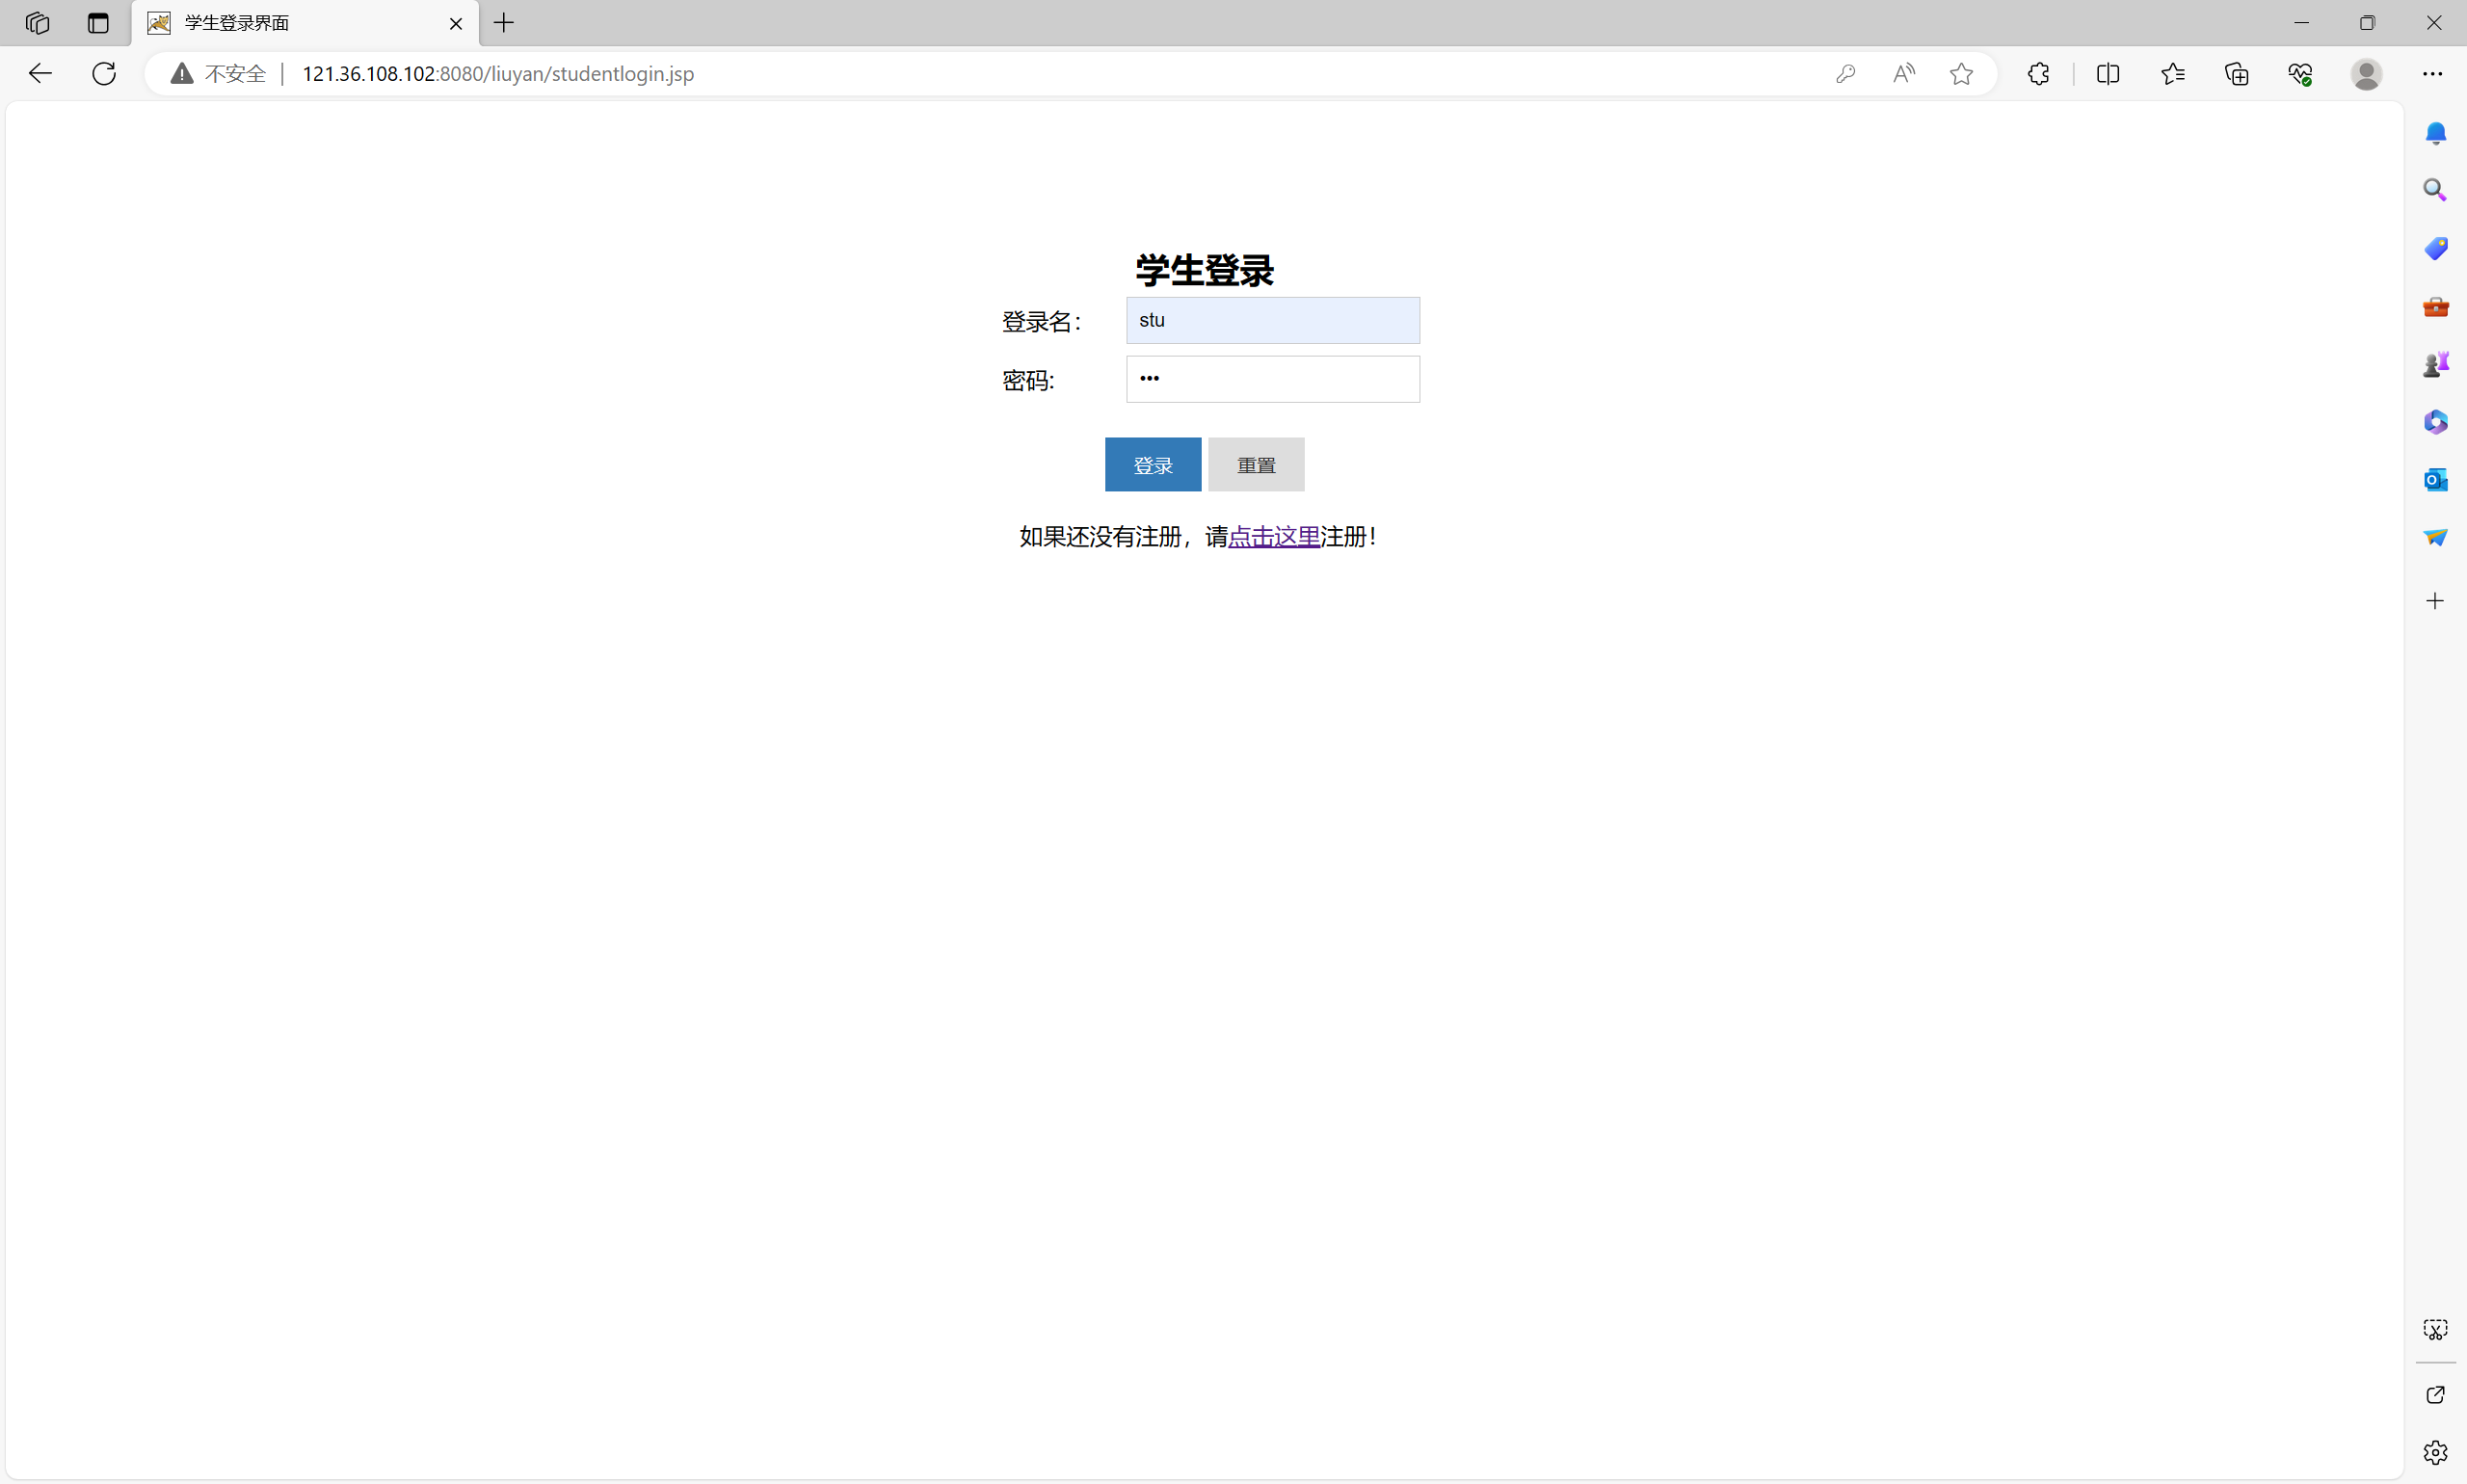Click the 不安全 site security warning
This screenshot has height=1484, width=2467.
tap(220, 73)
